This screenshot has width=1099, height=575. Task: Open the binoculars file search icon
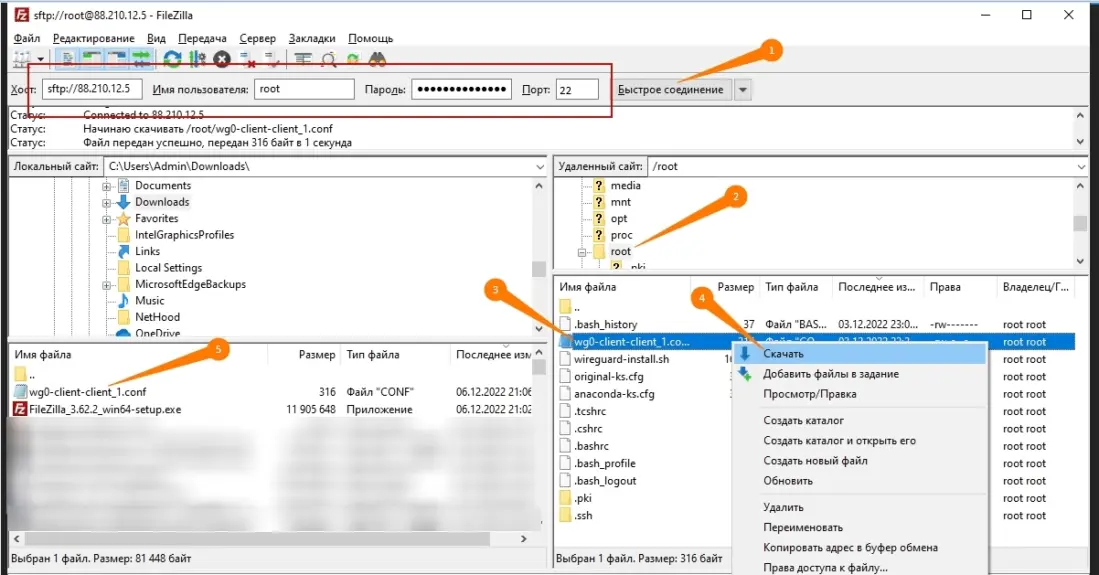click(378, 60)
